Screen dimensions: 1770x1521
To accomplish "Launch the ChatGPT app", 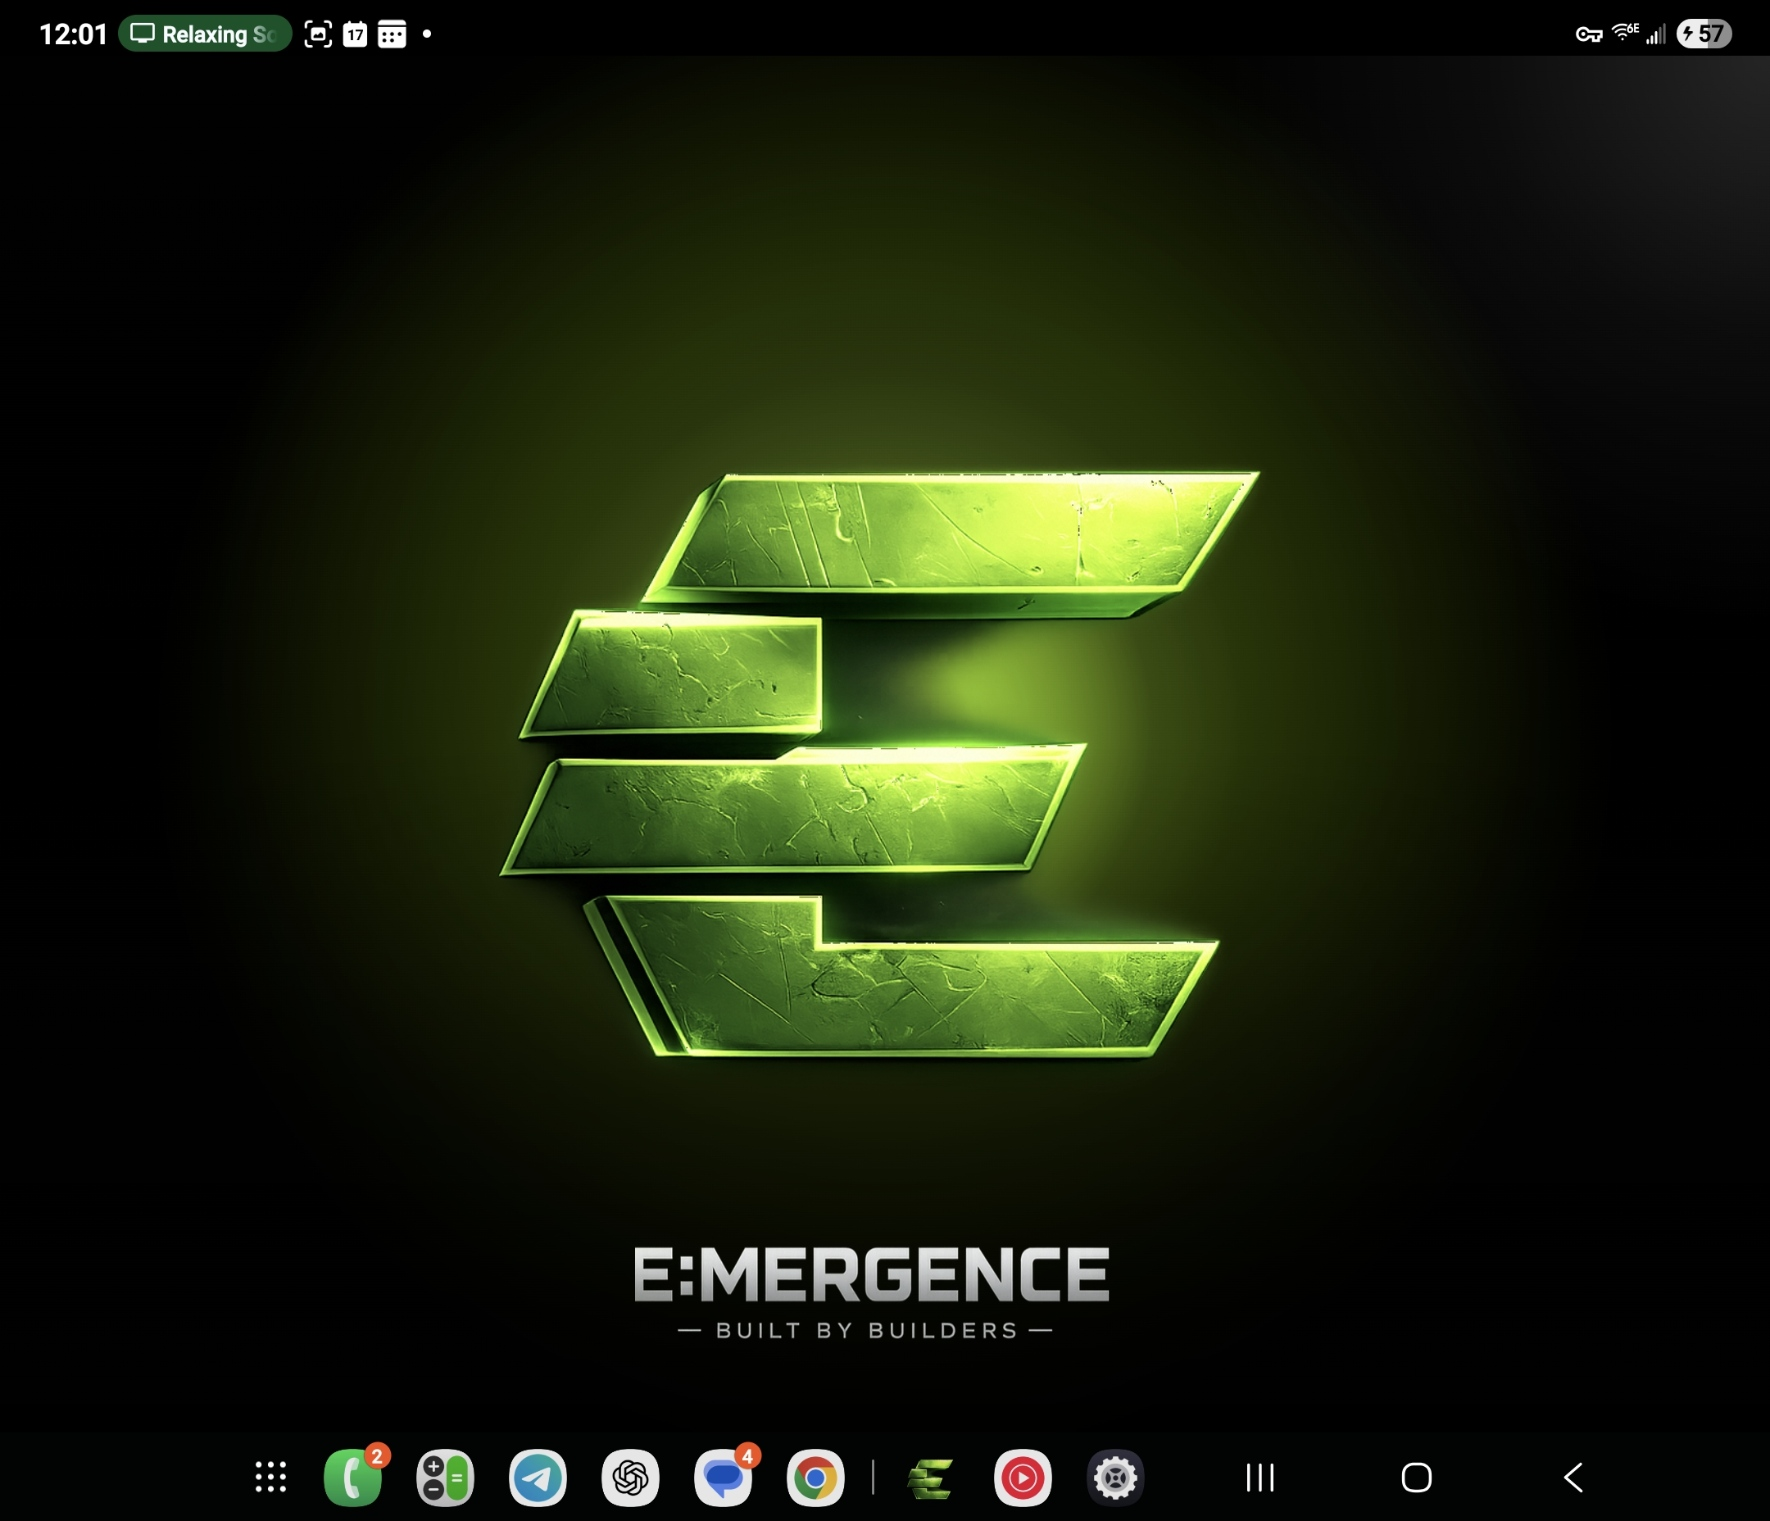I will point(629,1478).
